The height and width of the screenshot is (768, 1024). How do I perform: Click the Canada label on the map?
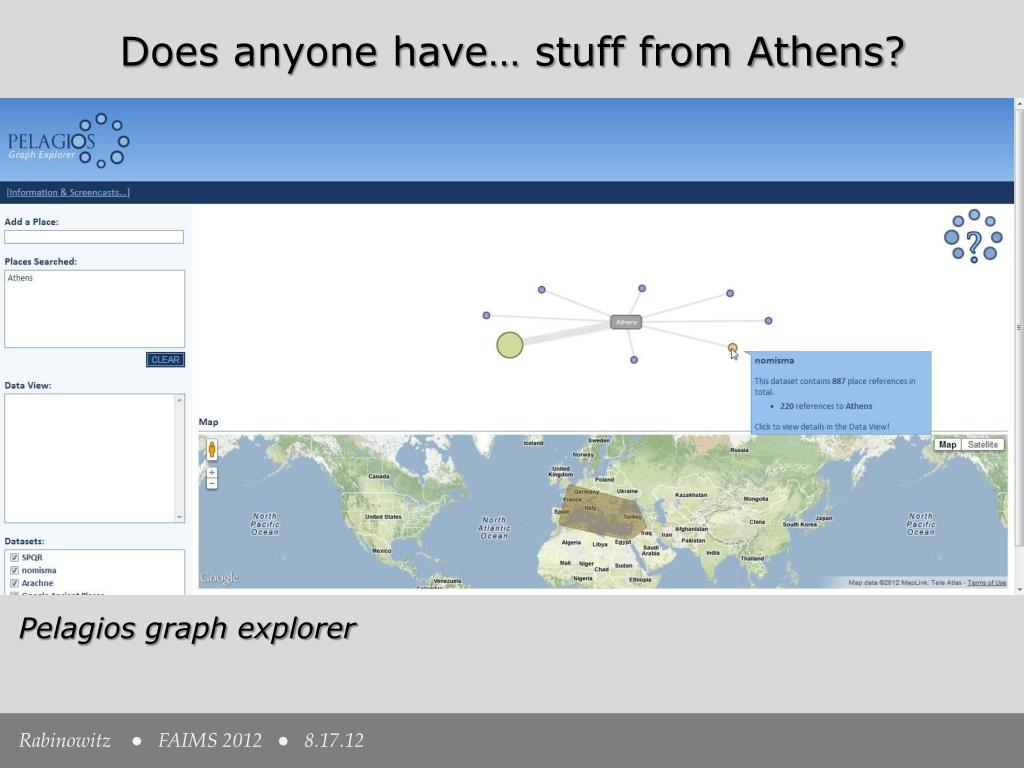(x=379, y=476)
